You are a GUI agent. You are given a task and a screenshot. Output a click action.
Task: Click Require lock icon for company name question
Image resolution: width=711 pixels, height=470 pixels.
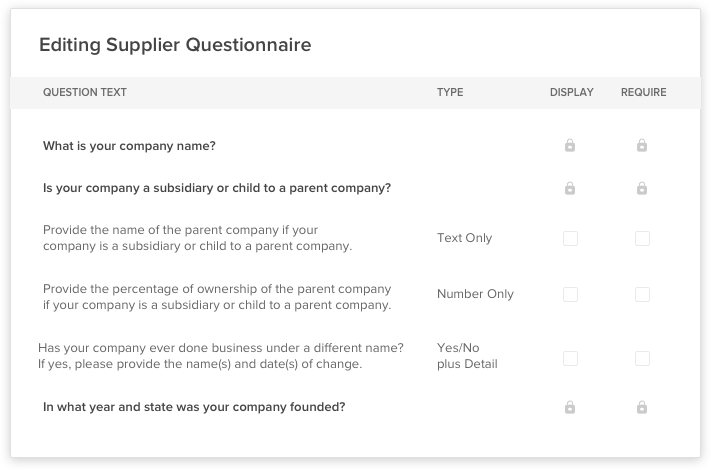(642, 146)
